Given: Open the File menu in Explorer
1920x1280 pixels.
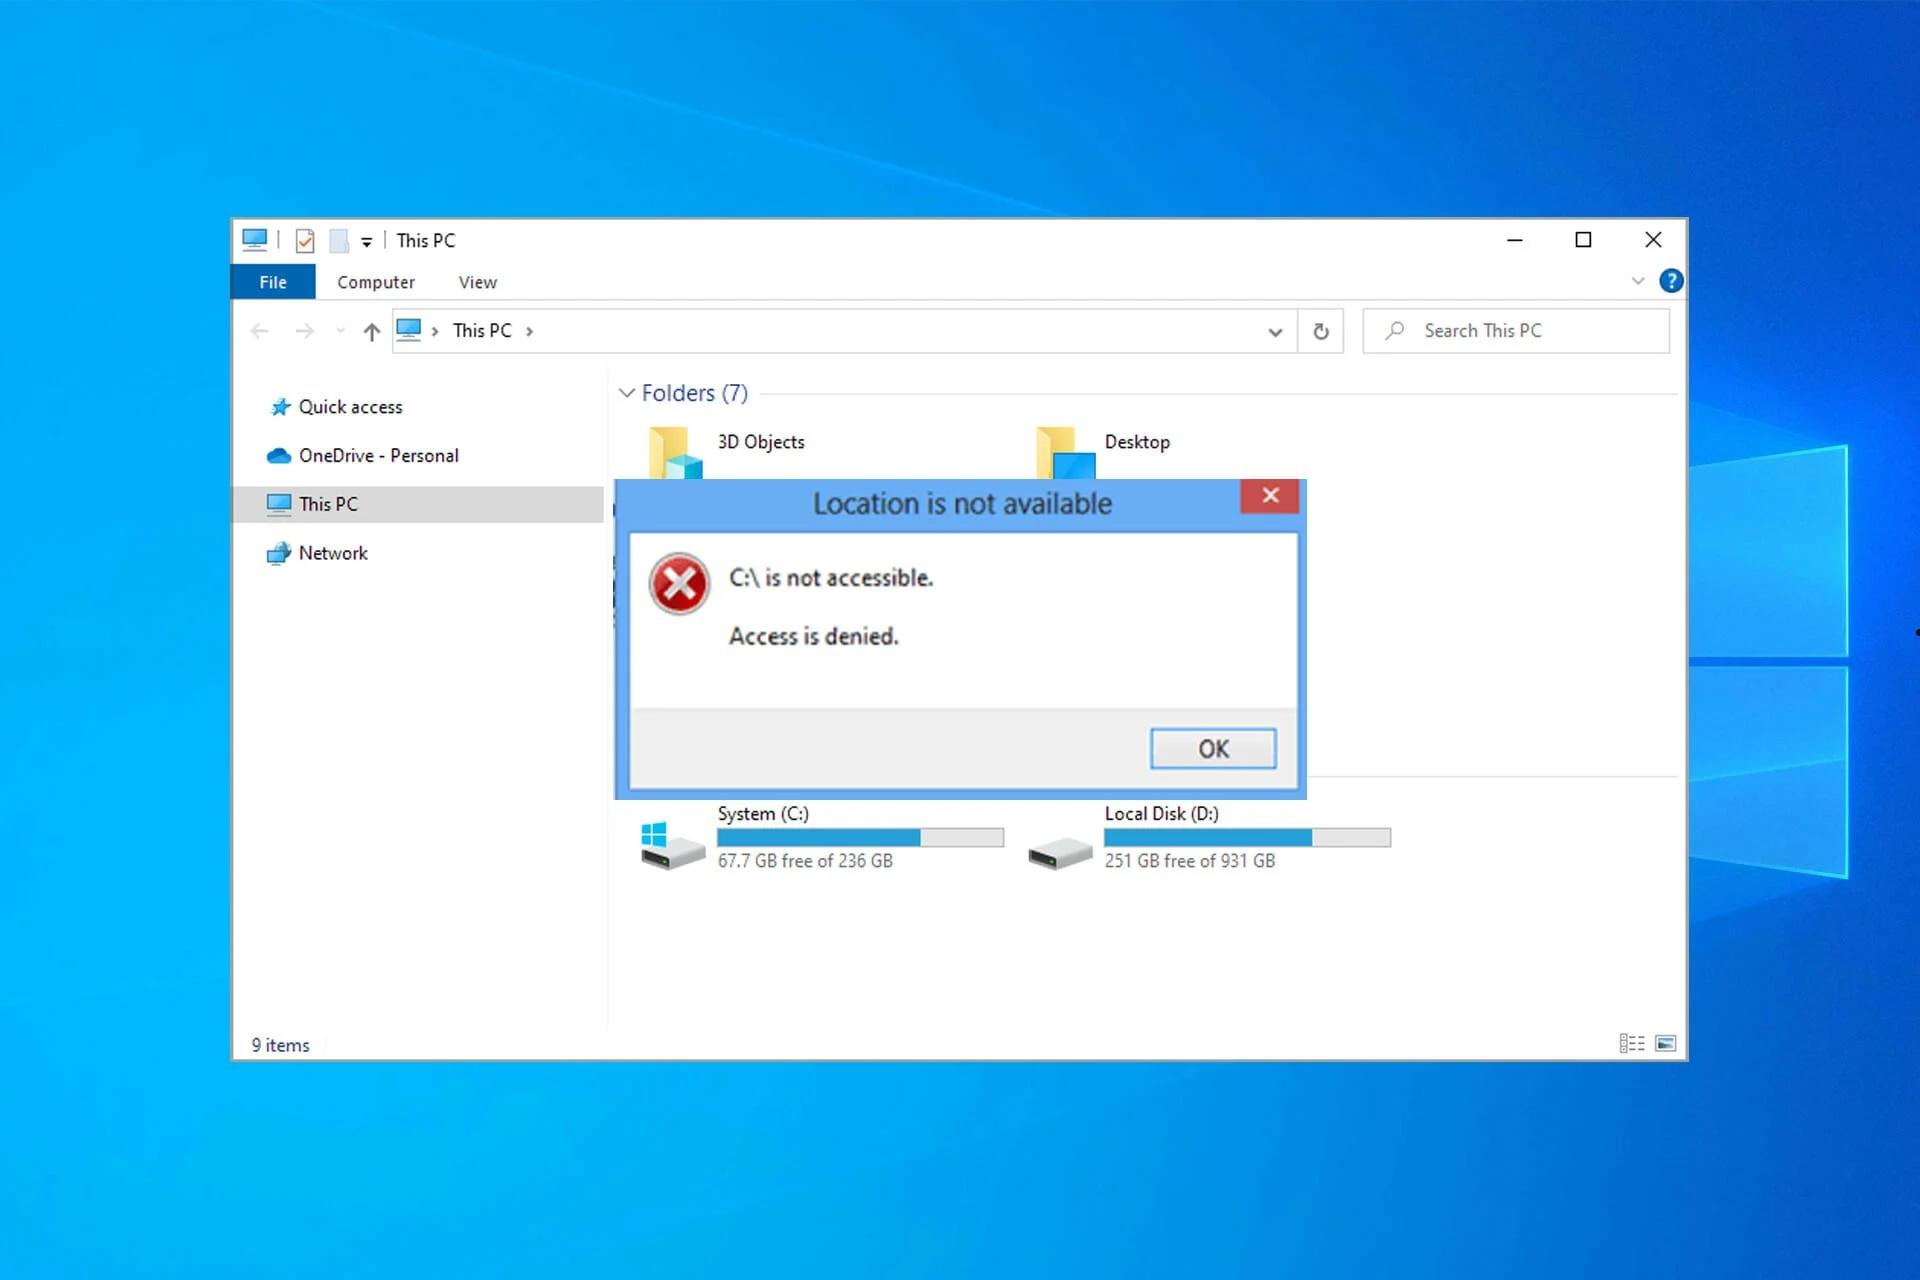Looking at the screenshot, I should tap(273, 281).
